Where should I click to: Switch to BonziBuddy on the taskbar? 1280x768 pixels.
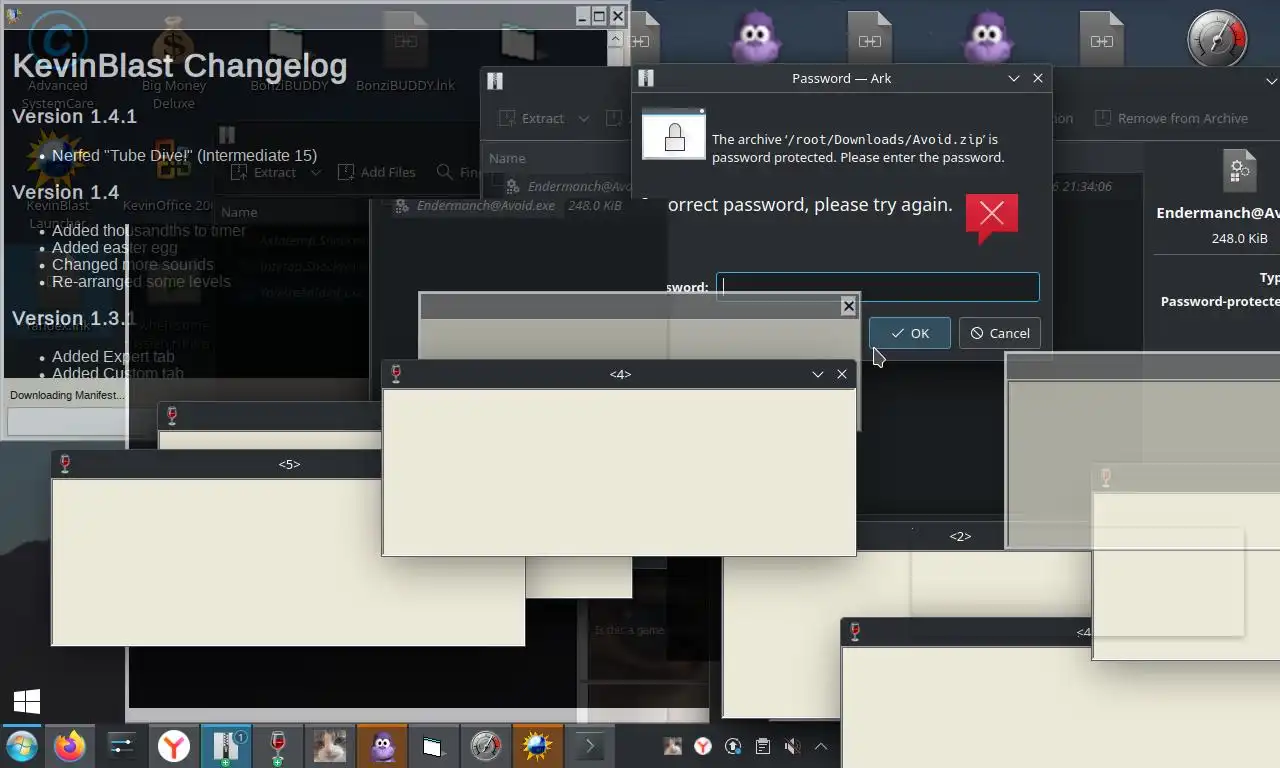click(x=382, y=746)
